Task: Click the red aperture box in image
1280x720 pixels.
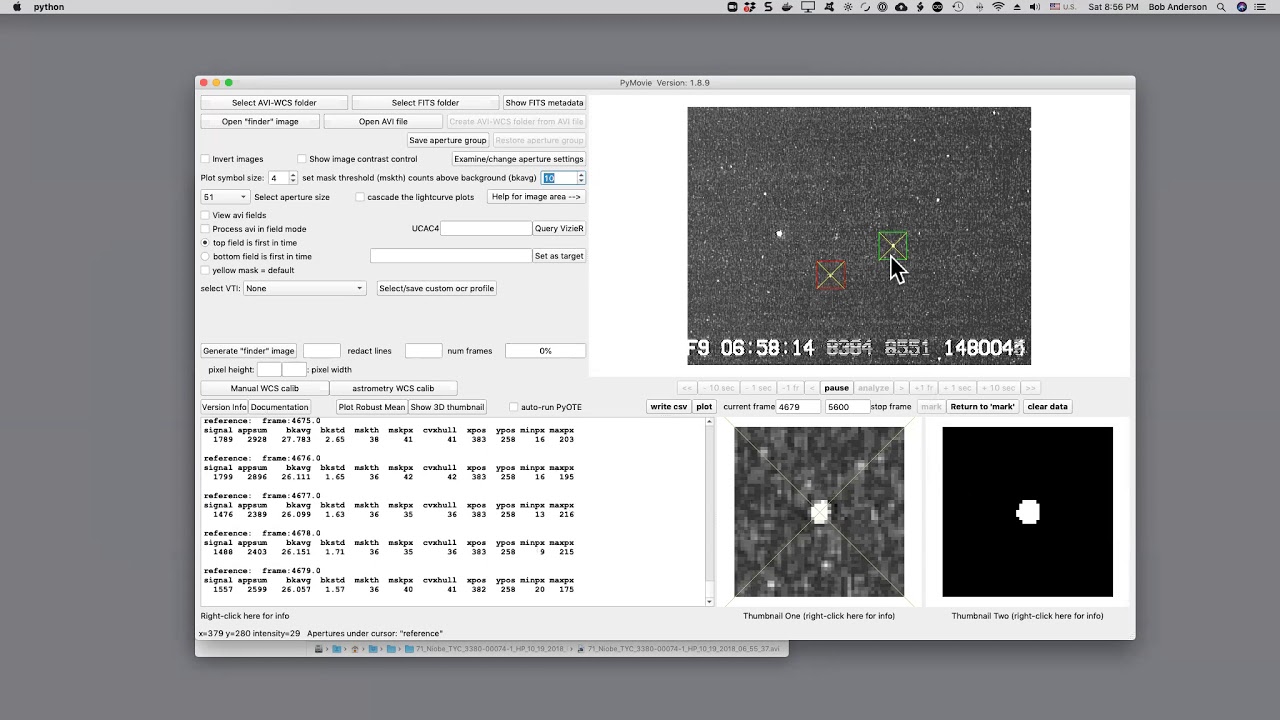Action: click(831, 275)
